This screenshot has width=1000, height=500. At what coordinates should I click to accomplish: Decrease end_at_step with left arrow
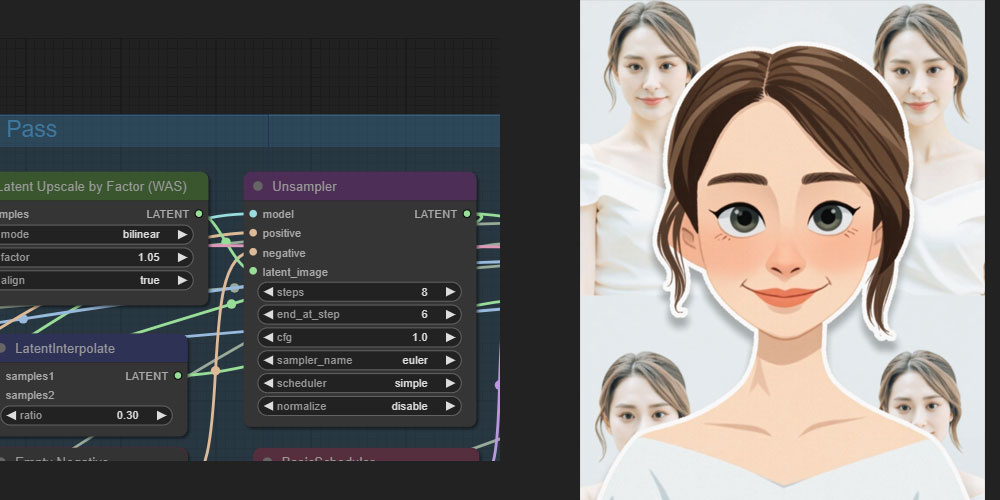point(268,314)
